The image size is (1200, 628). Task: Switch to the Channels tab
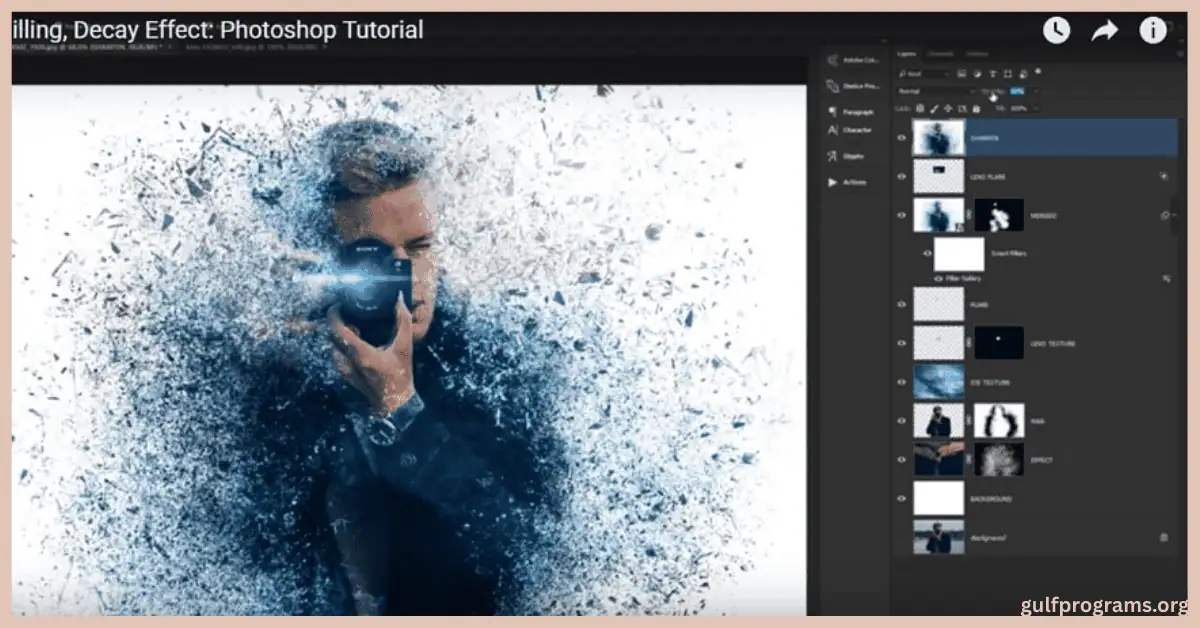[941, 54]
